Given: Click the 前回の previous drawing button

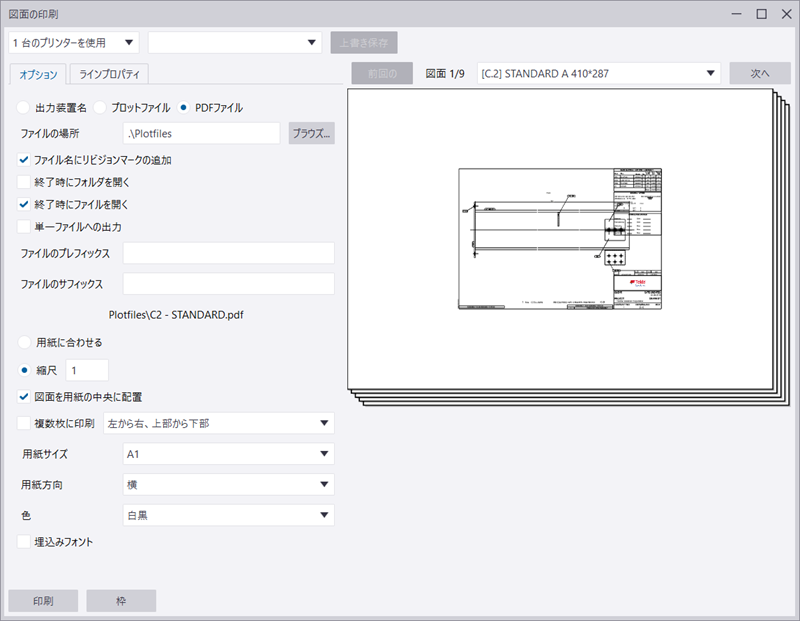Looking at the screenshot, I should pos(382,73).
